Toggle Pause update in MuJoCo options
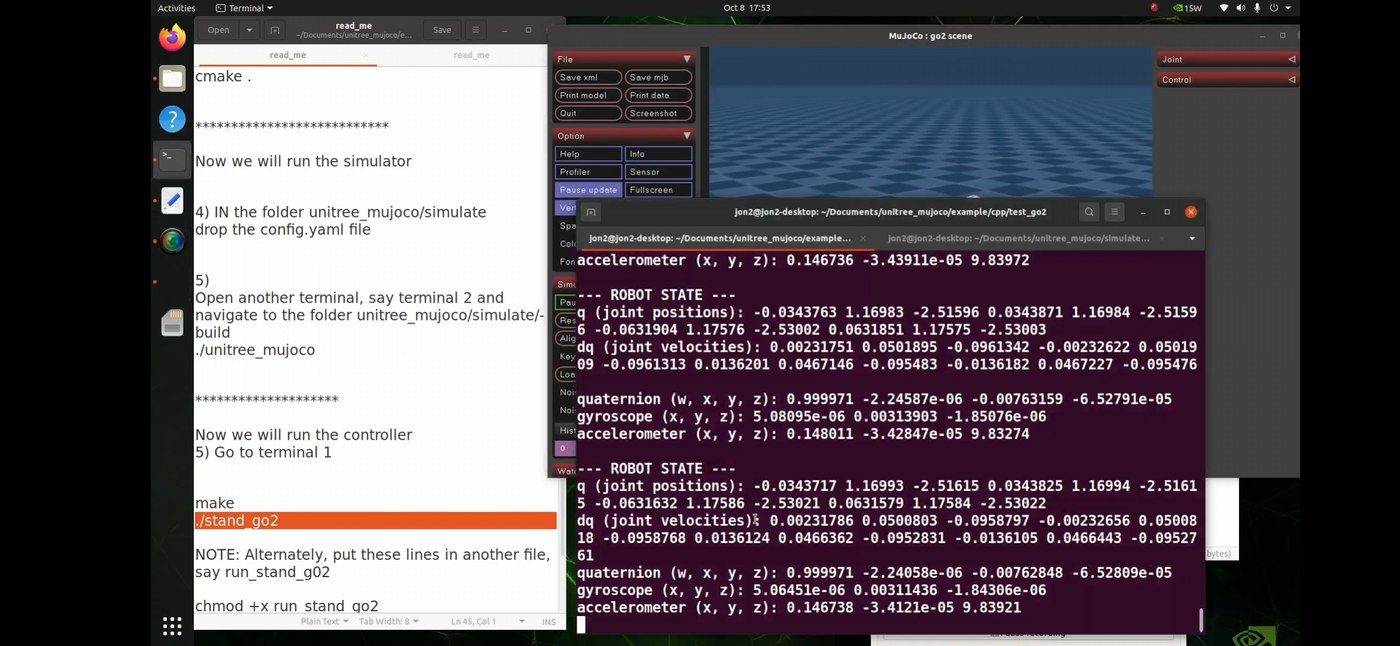 click(588, 190)
